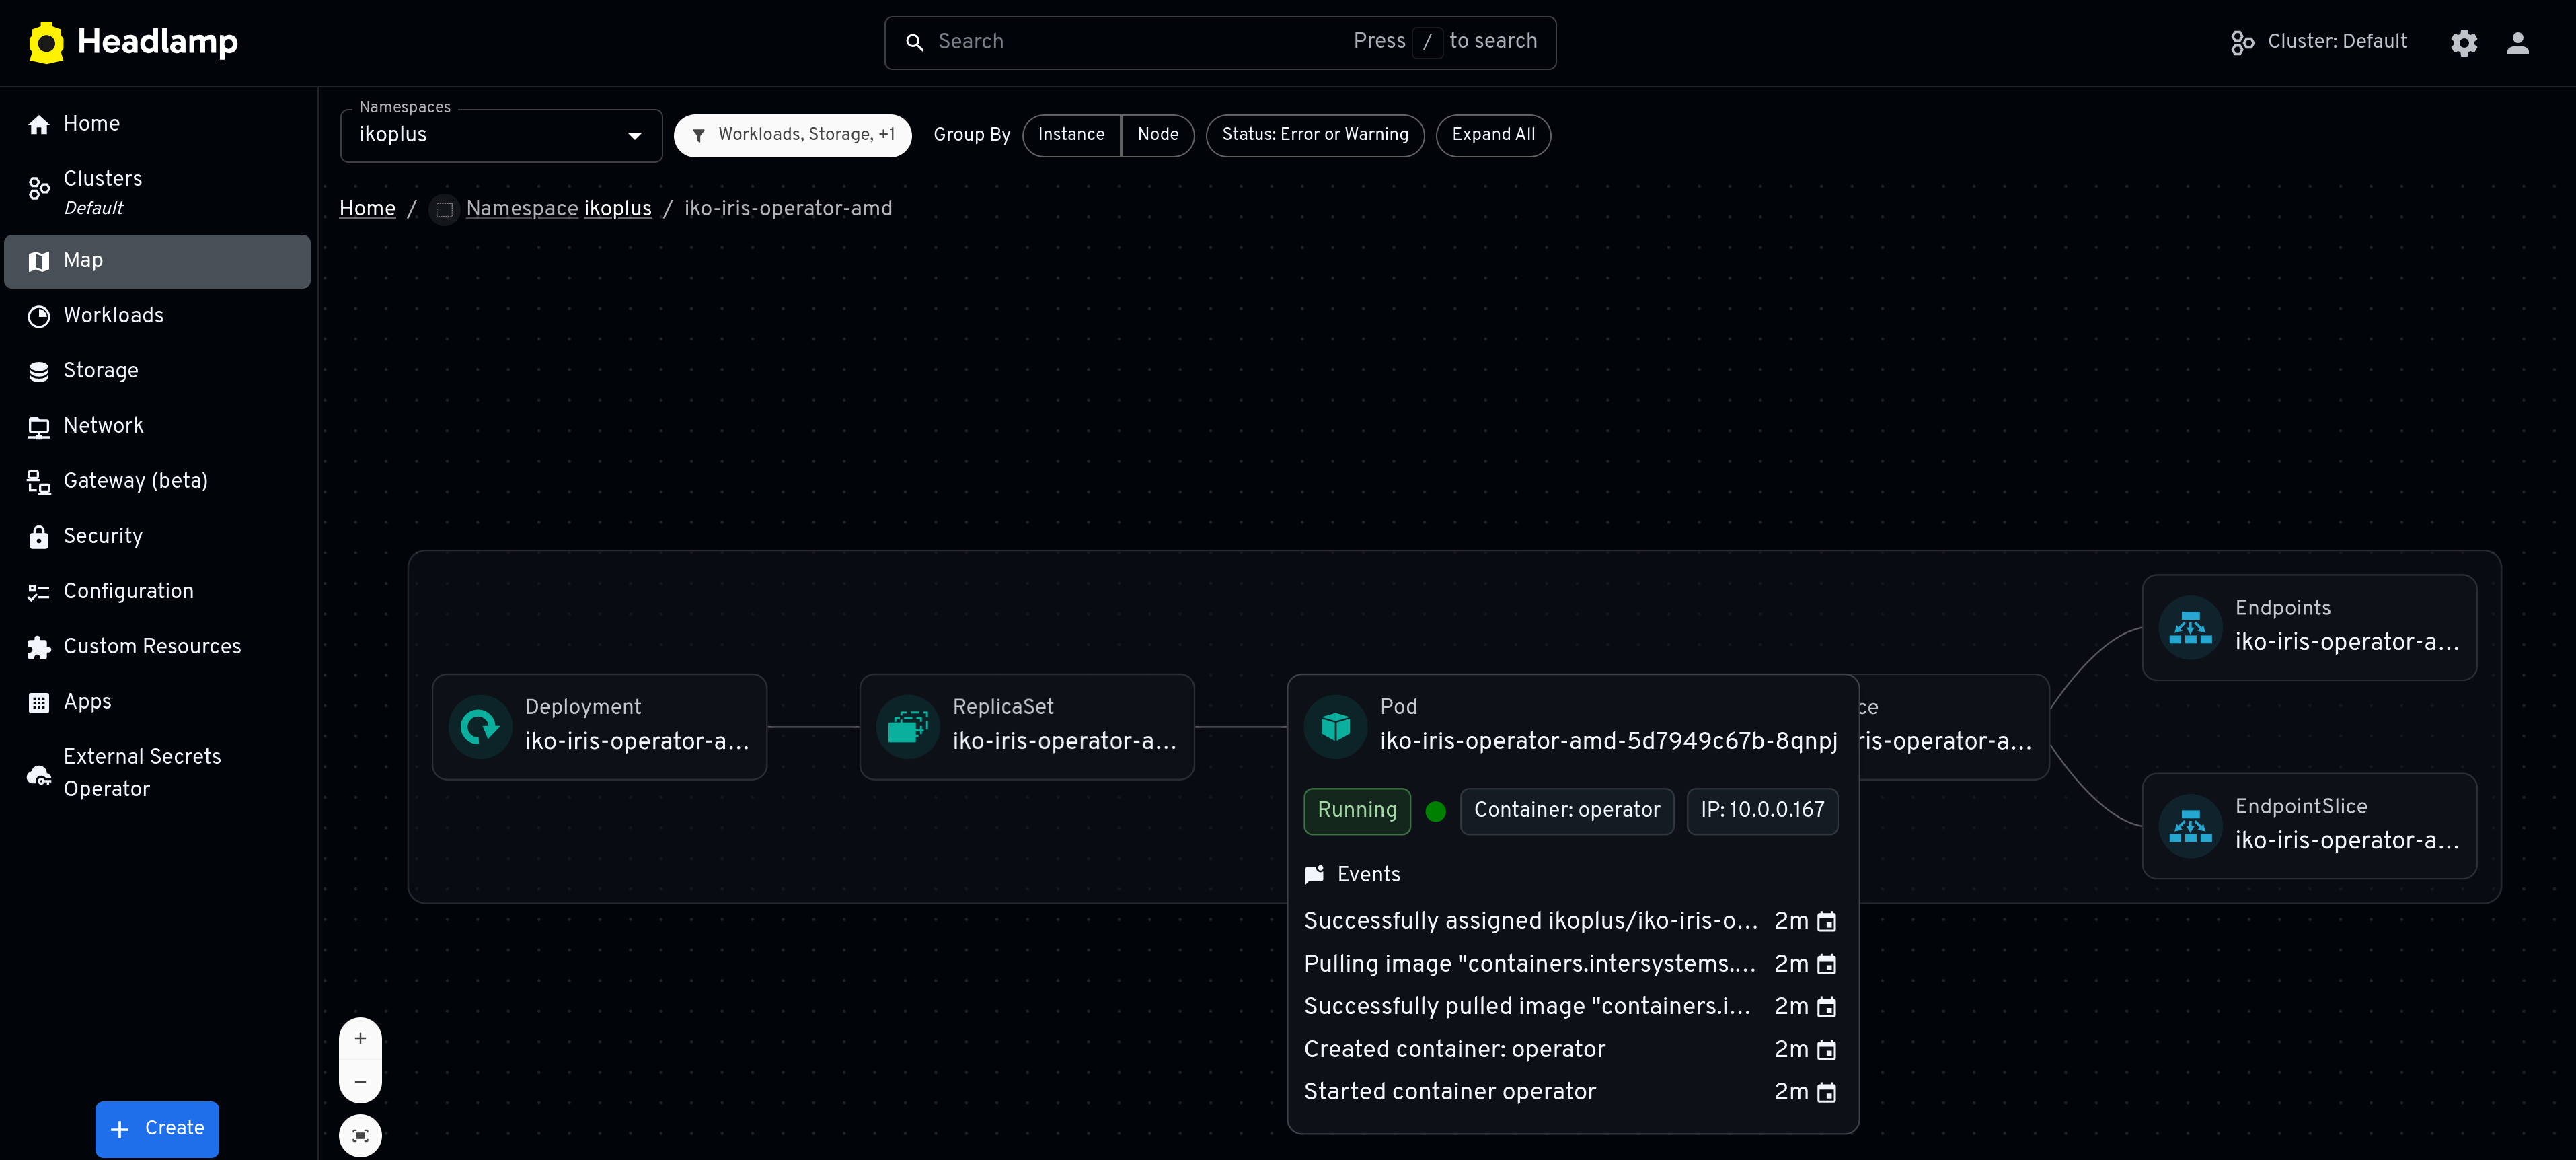Click the Deployment node icon
This screenshot has height=1160, width=2576.
[x=480, y=727]
